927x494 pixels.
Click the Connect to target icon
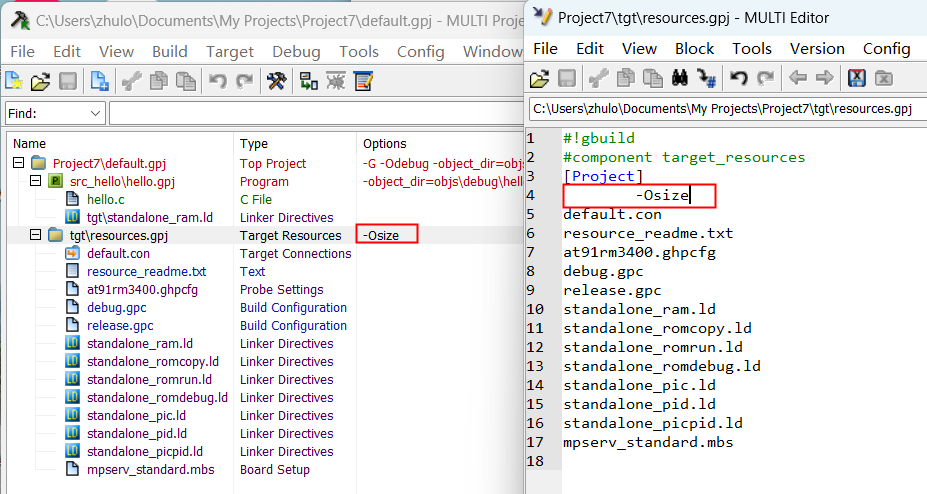click(x=308, y=81)
